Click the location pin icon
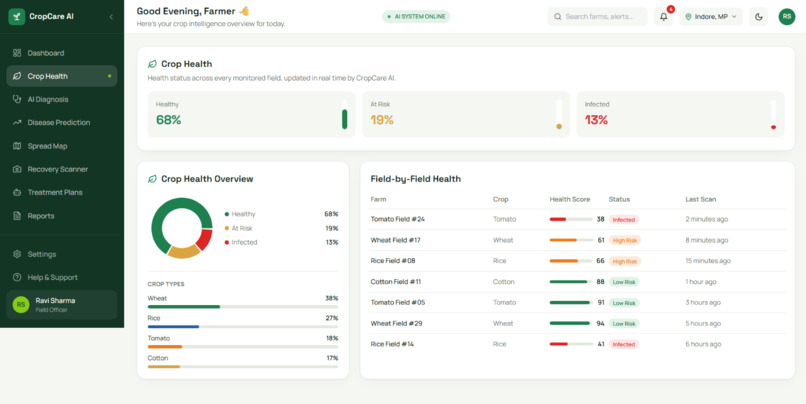This screenshot has height=404, width=806. [x=688, y=16]
